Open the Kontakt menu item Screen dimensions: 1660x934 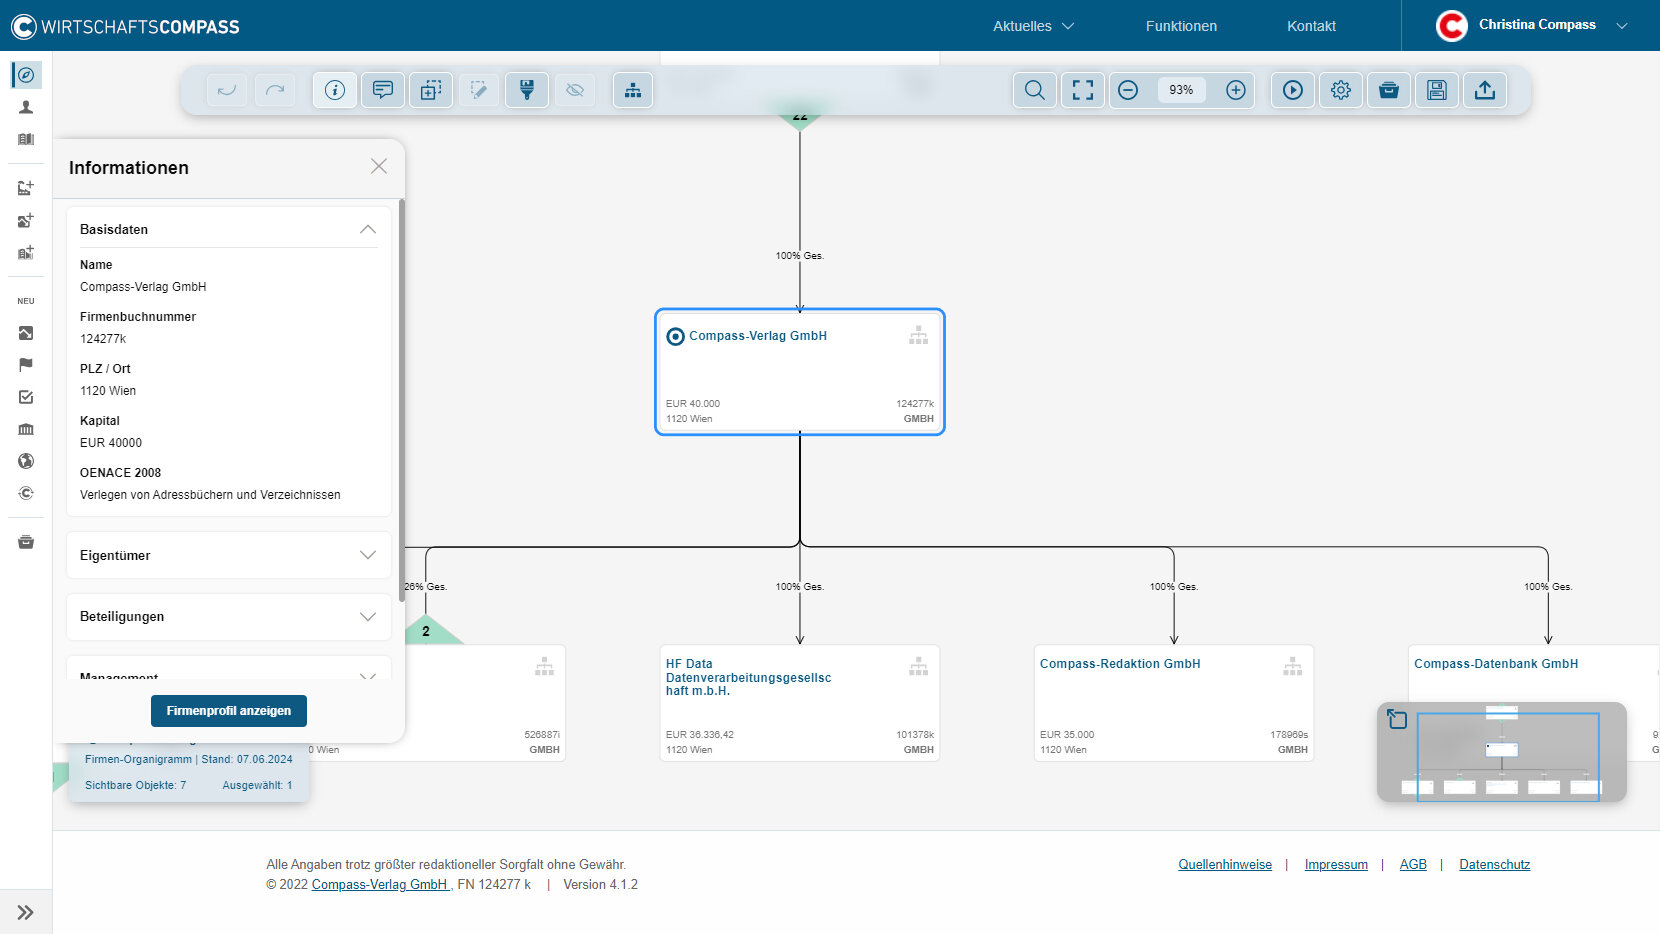(1311, 26)
